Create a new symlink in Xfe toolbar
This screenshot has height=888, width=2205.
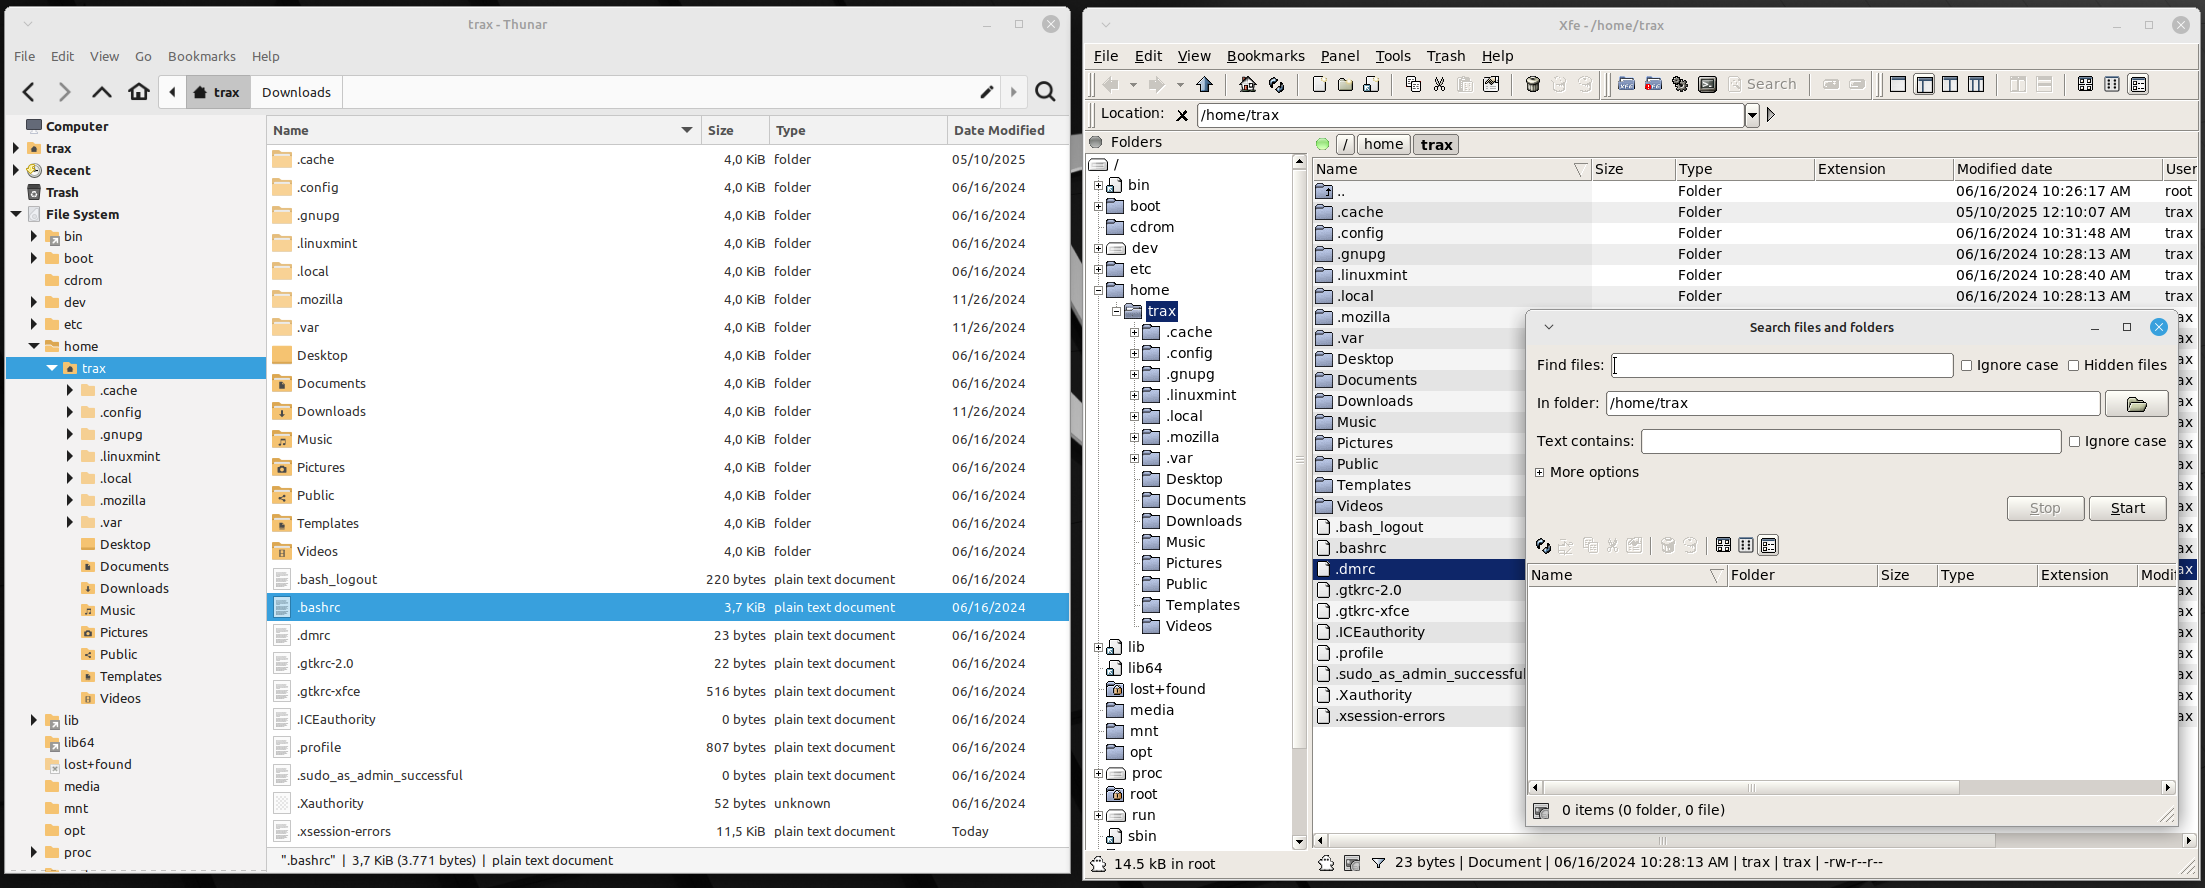point(1371,85)
